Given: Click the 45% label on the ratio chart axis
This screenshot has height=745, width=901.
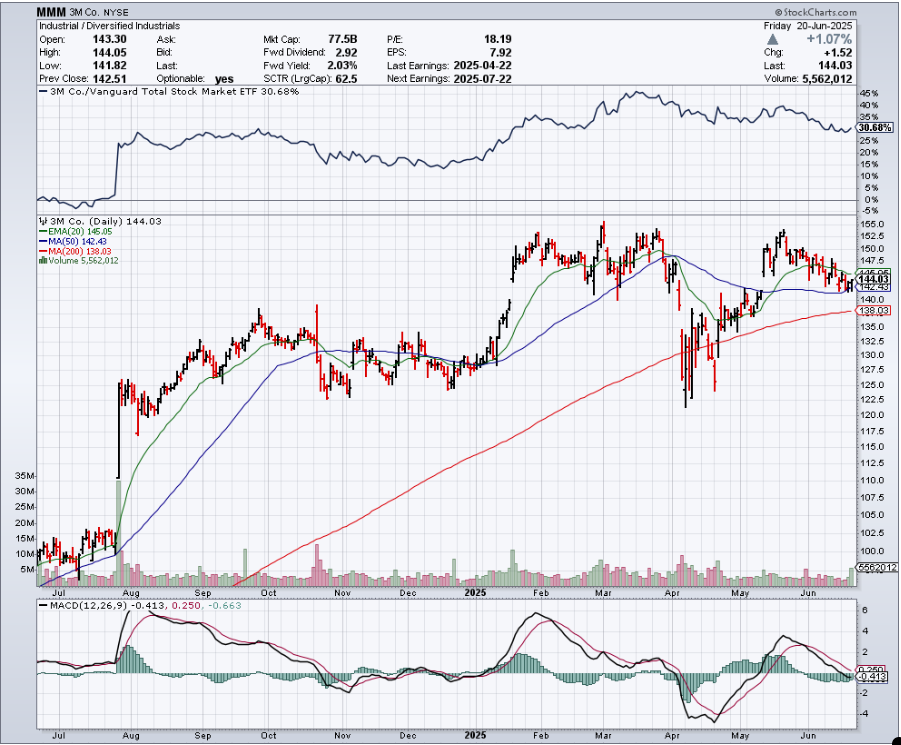Looking at the screenshot, I should (869, 93).
